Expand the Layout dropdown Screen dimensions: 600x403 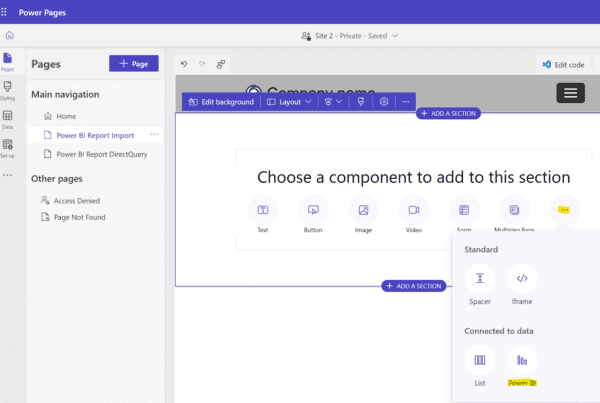pos(289,101)
